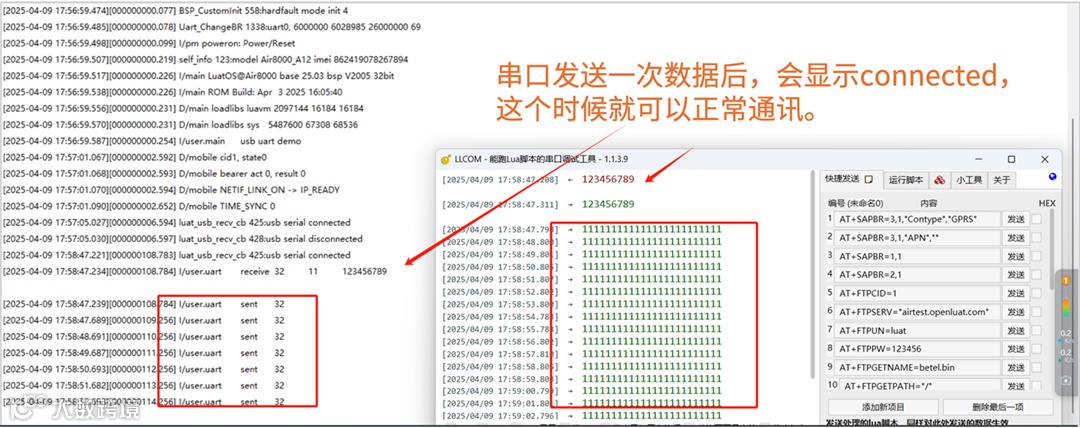The height and width of the screenshot is (428, 1080).
Task: Open the red cubes tab icon in LLCOM
Action: [939, 180]
